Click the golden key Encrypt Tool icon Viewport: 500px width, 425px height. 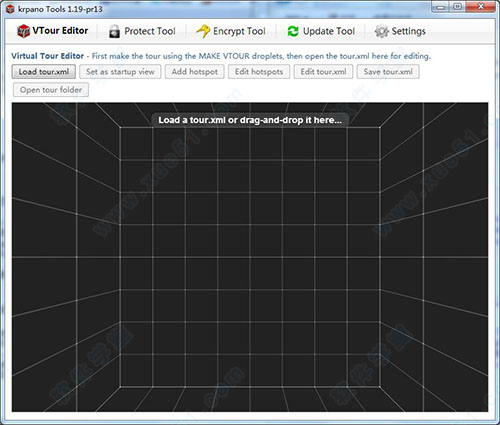pyautogui.click(x=203, y=31)
